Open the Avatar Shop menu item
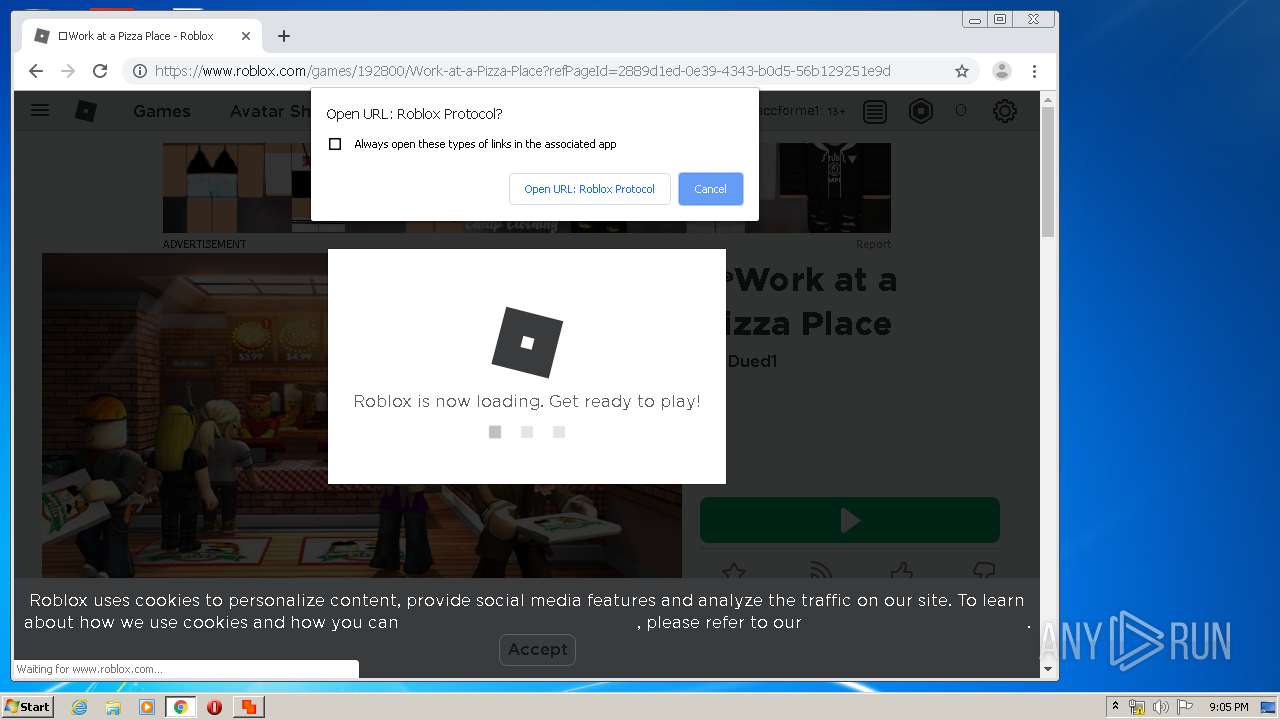Screen dimensions: 1280x720 coord(270,111)
